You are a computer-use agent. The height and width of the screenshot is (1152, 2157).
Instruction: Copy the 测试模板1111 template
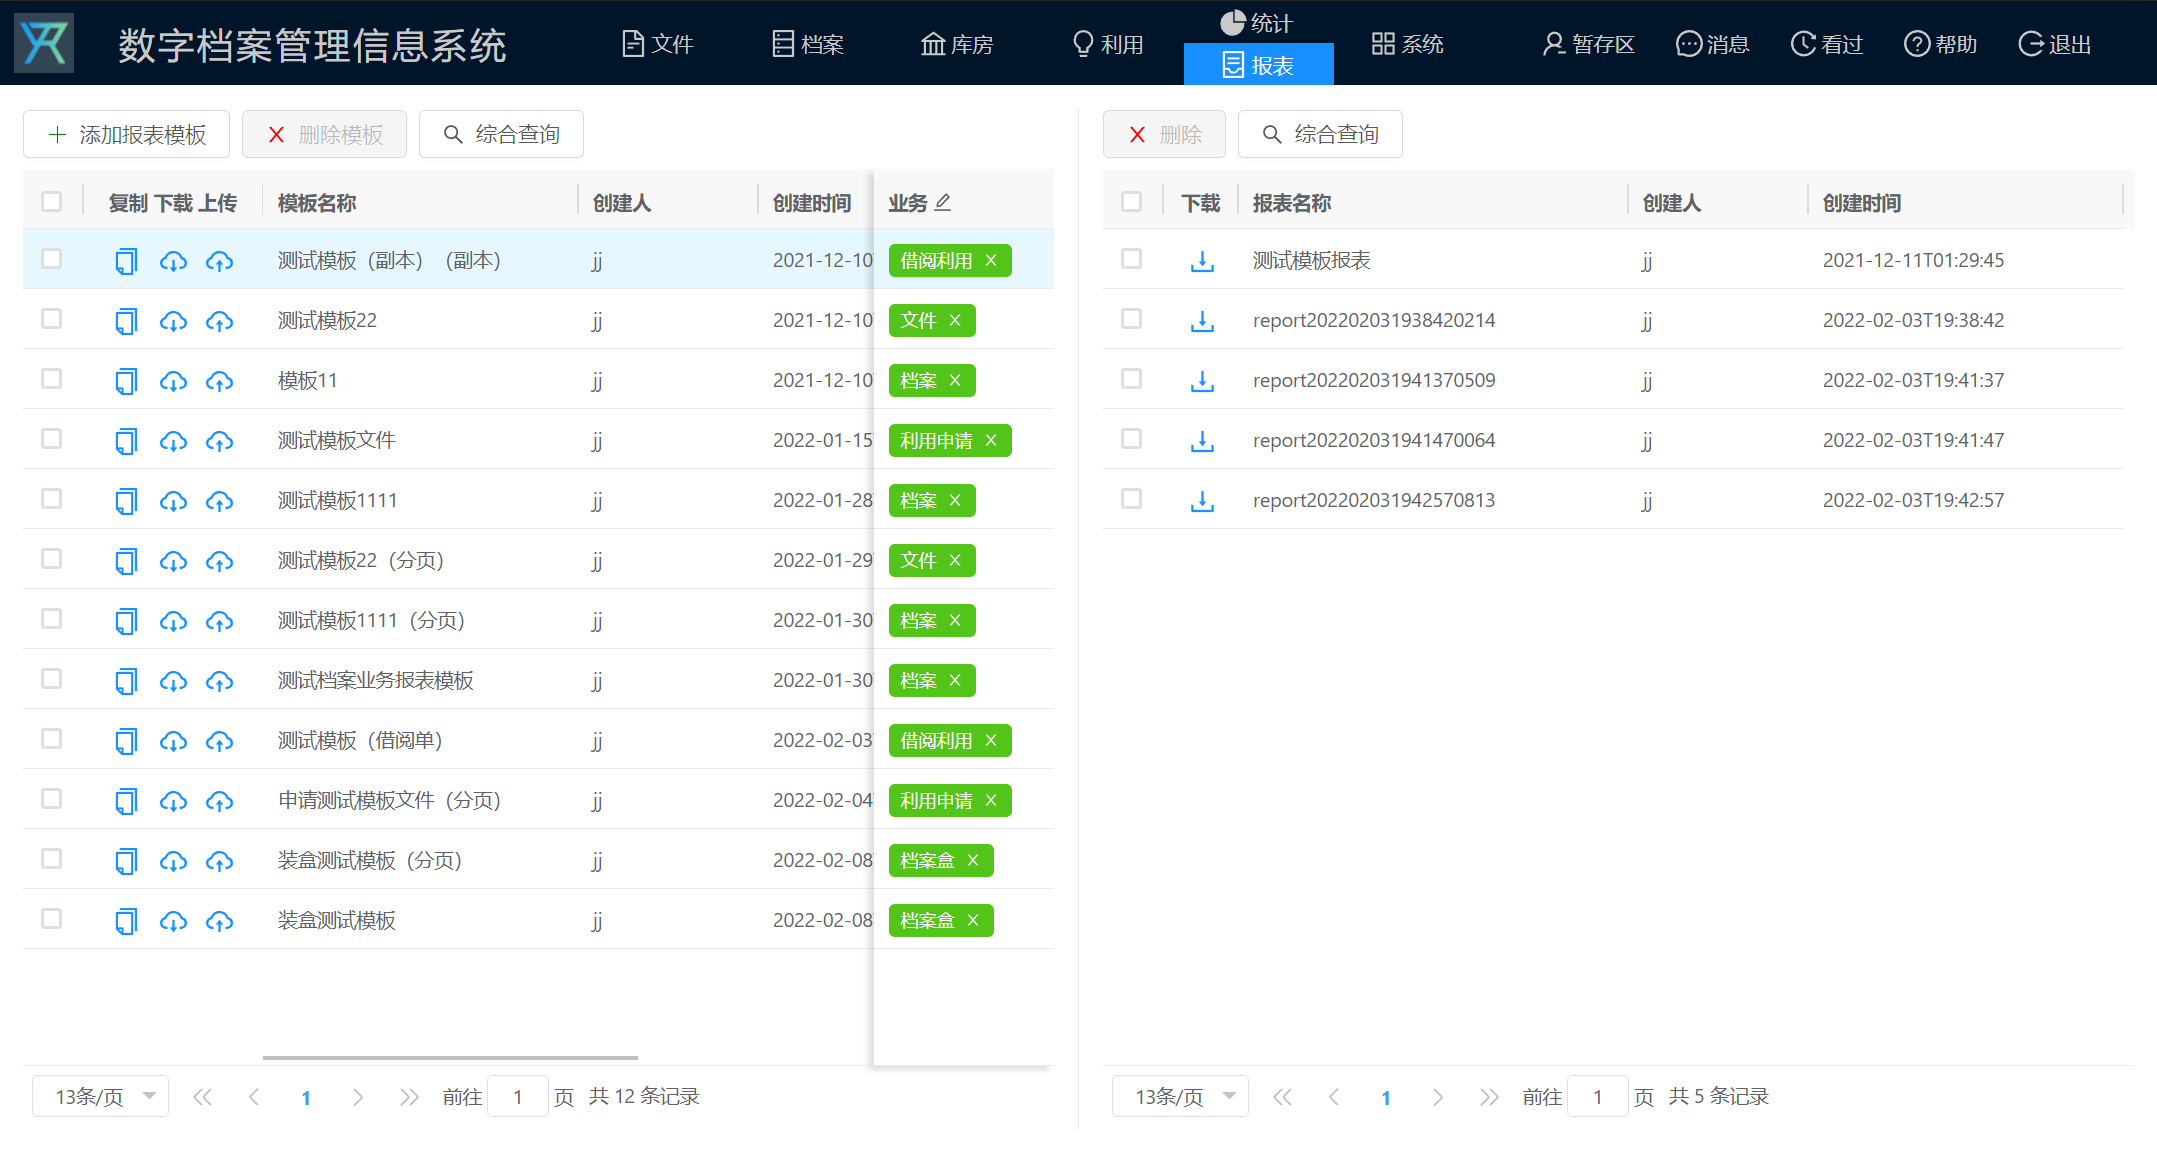126,501
